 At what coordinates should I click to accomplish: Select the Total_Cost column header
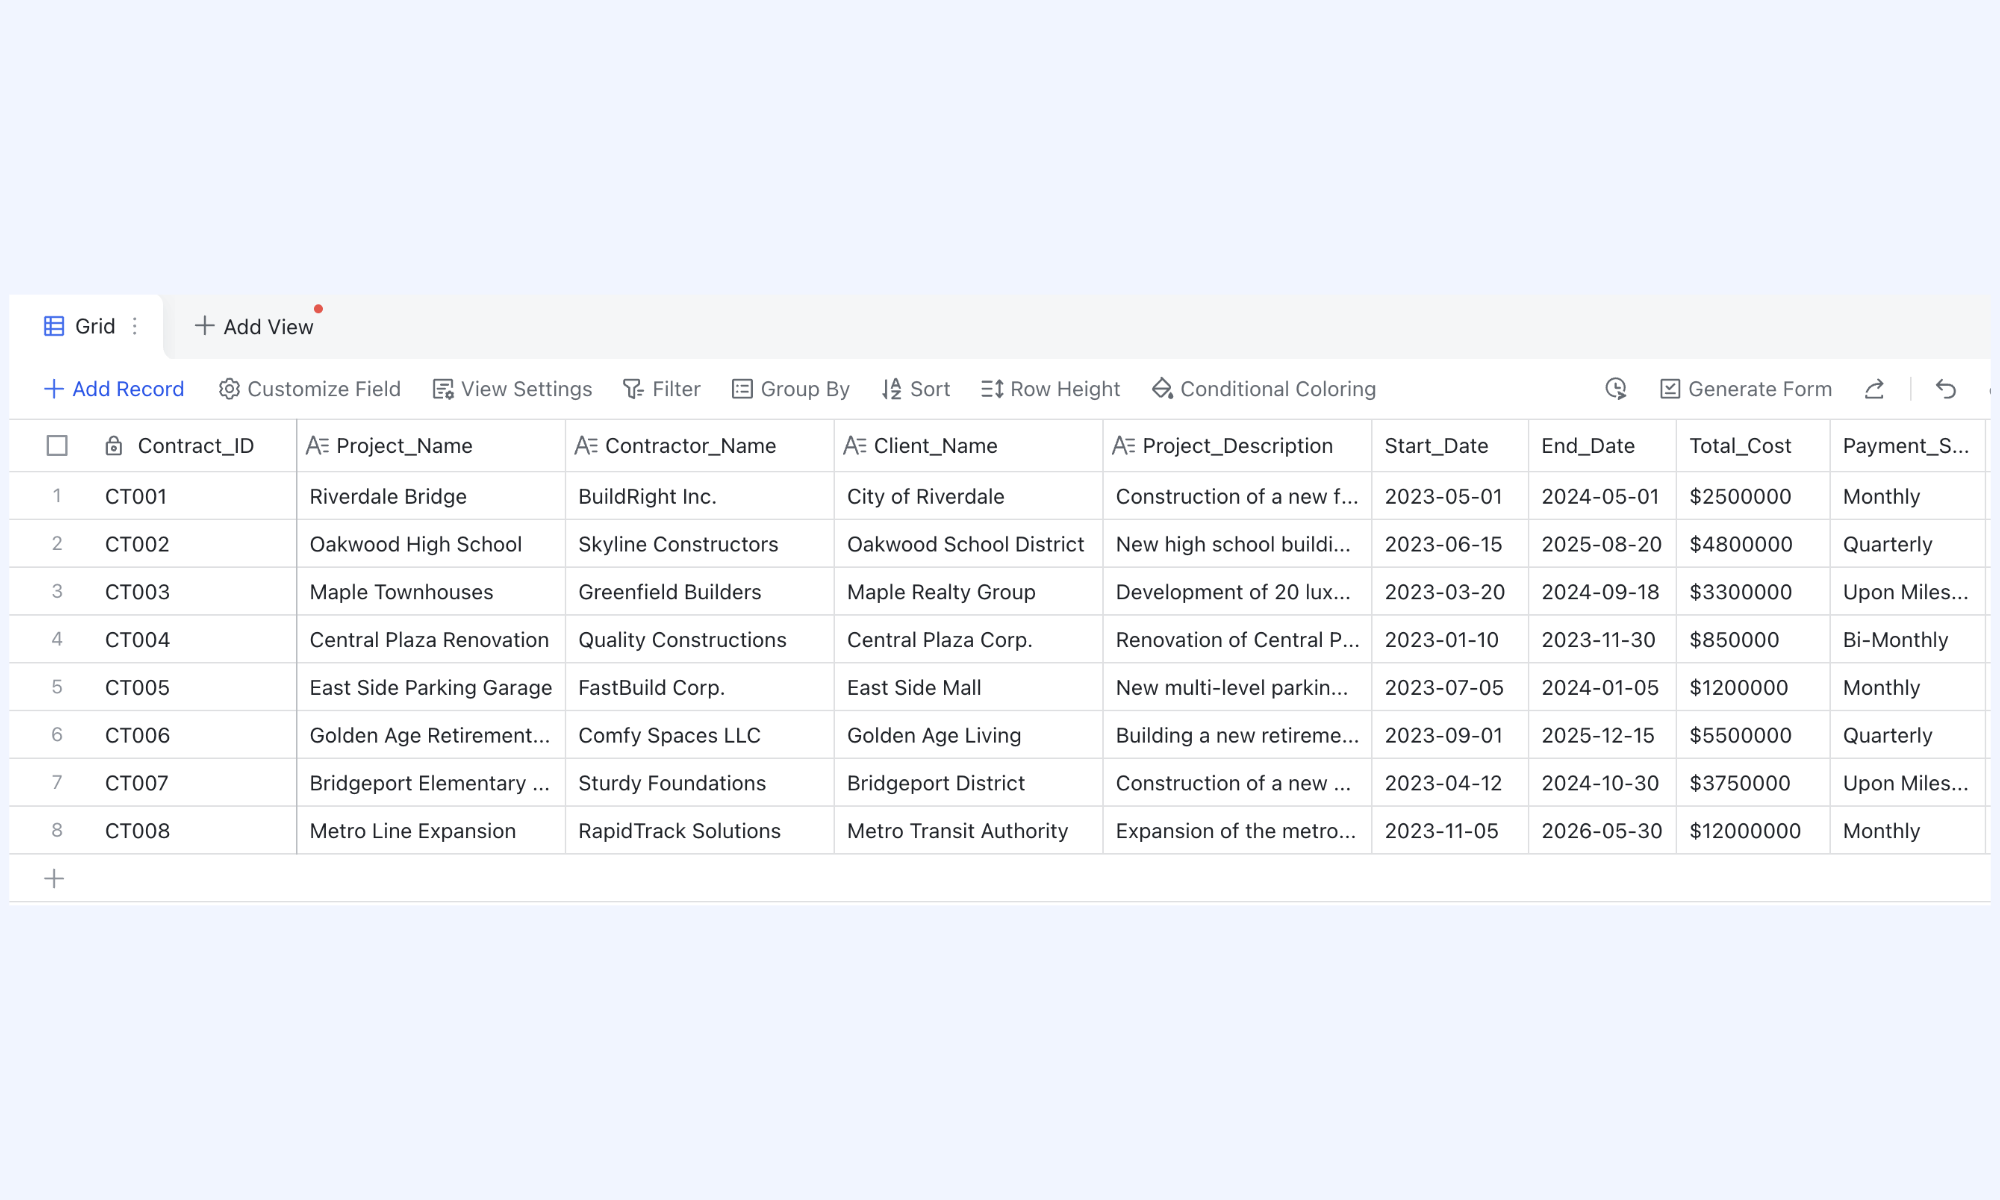pos(1753,446)
